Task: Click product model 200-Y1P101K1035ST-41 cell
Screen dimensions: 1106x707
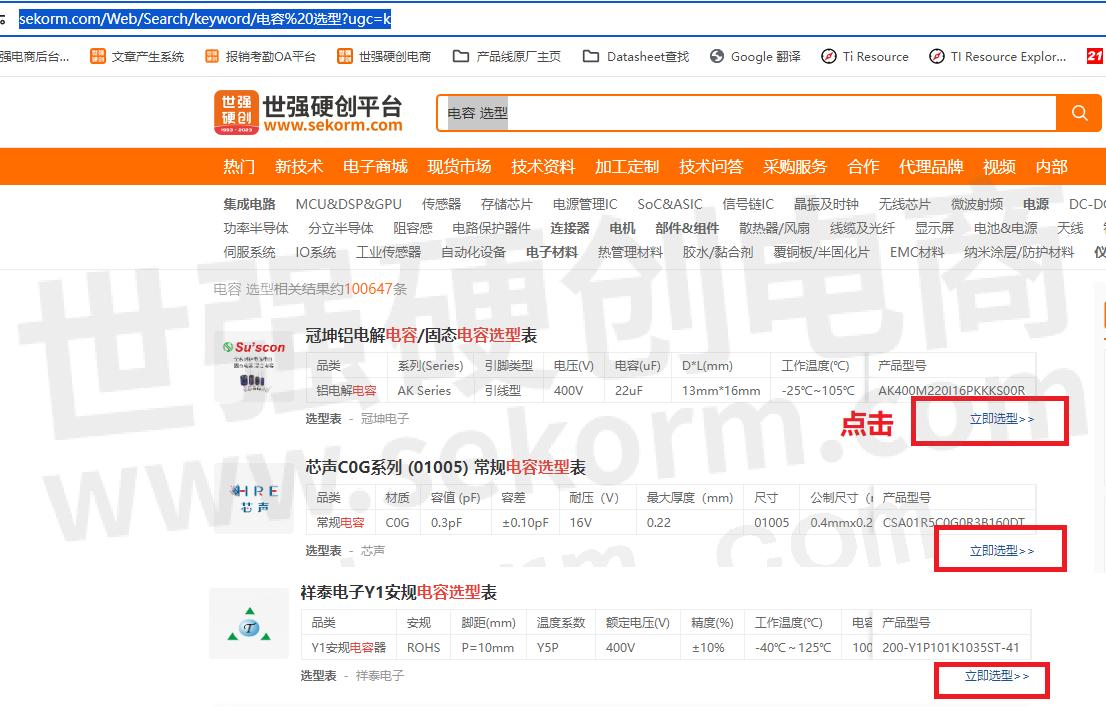Action: [951, 648]
